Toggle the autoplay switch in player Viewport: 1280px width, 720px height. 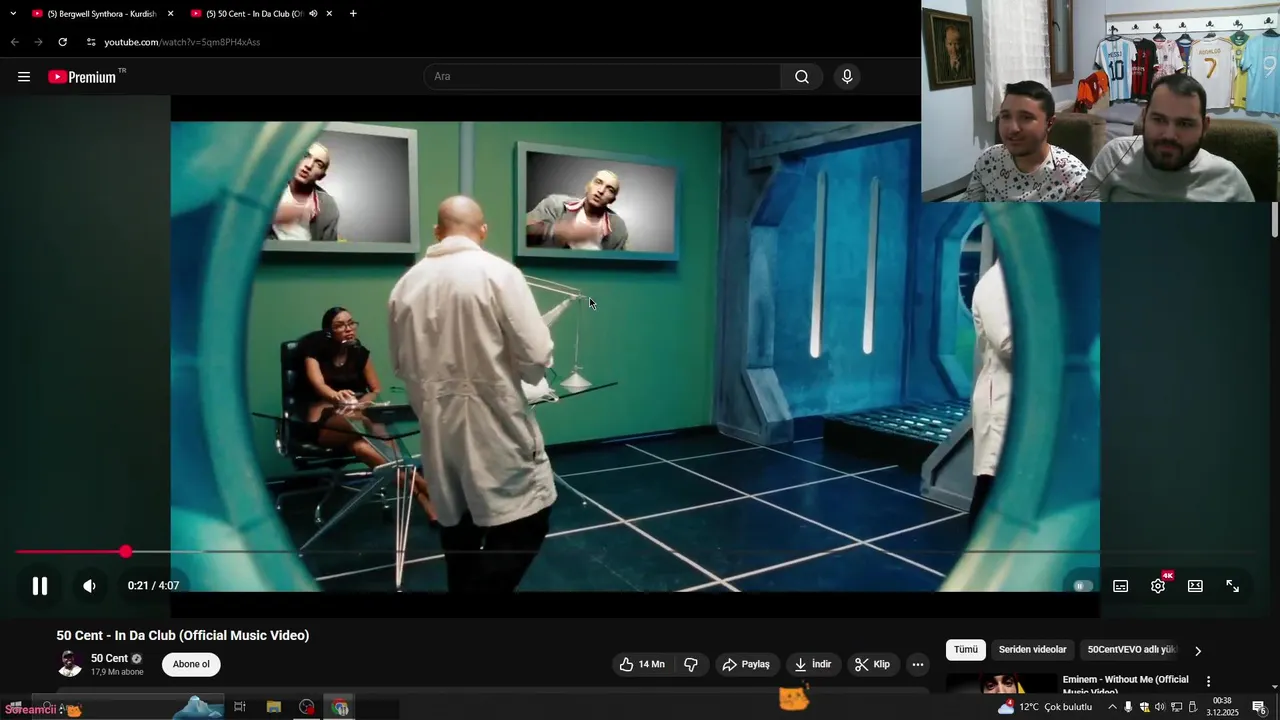tap(1082, 586)
